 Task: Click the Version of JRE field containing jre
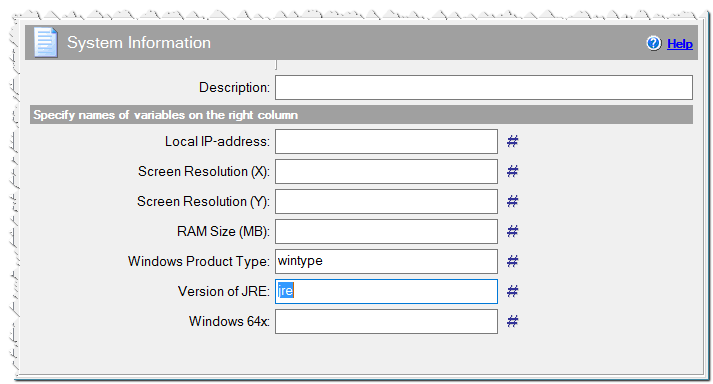[x=387, y=292]
